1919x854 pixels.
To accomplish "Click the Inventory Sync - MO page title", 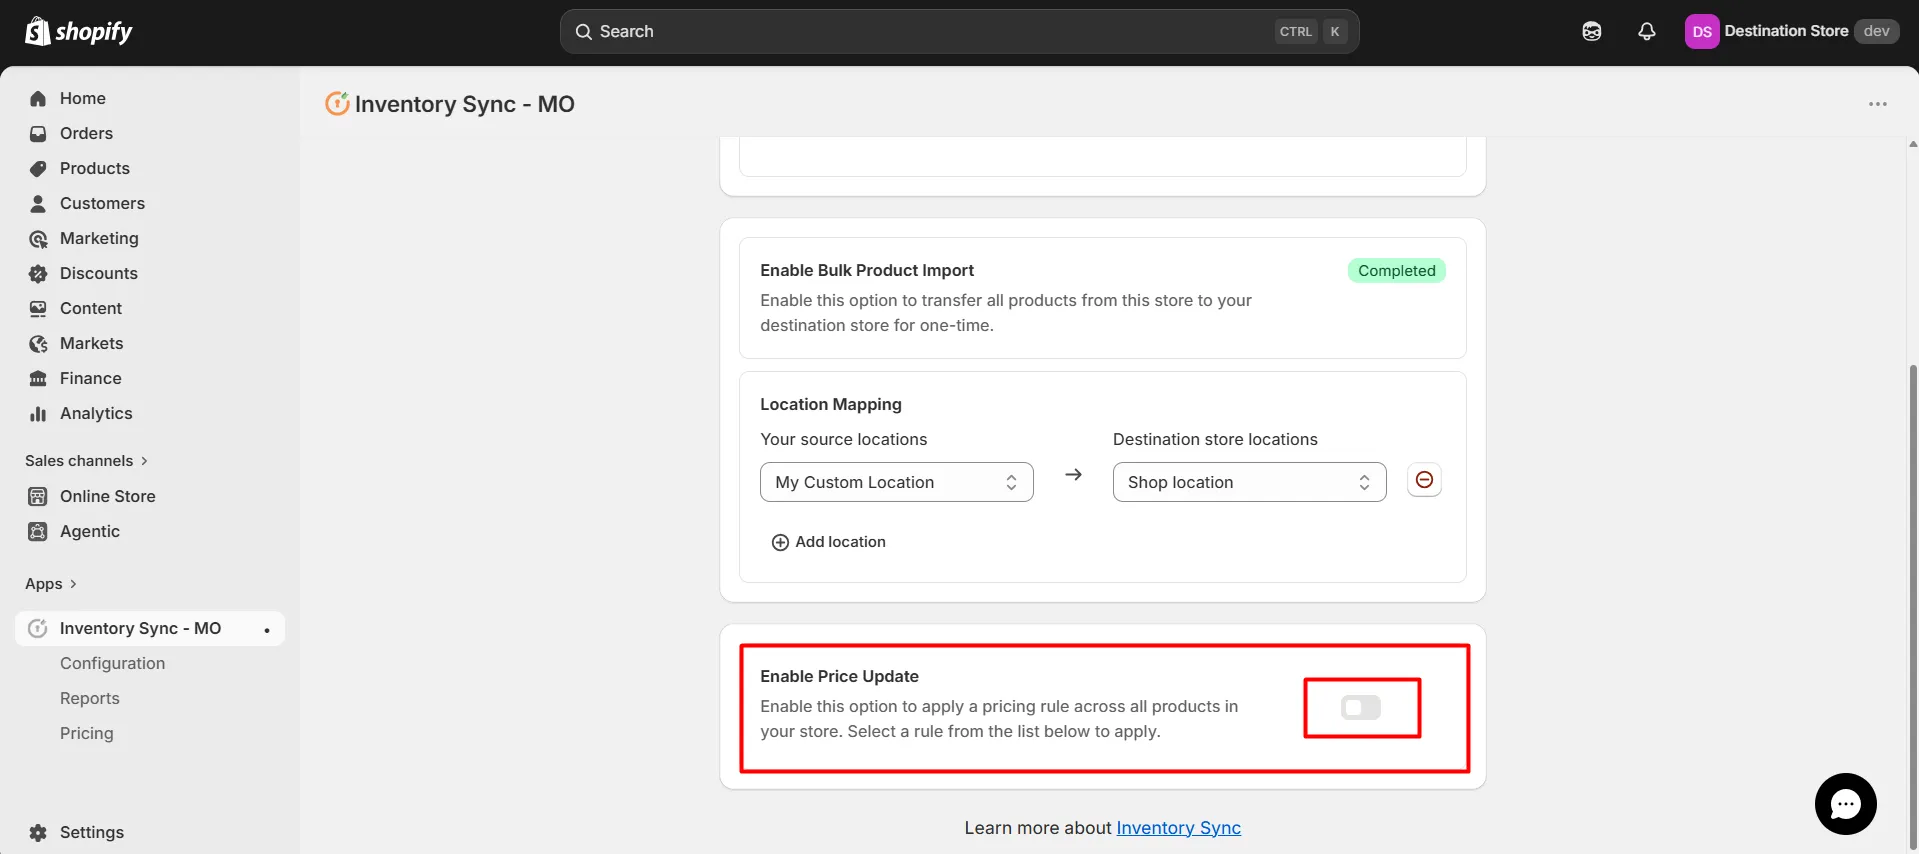I will [464, 104].
